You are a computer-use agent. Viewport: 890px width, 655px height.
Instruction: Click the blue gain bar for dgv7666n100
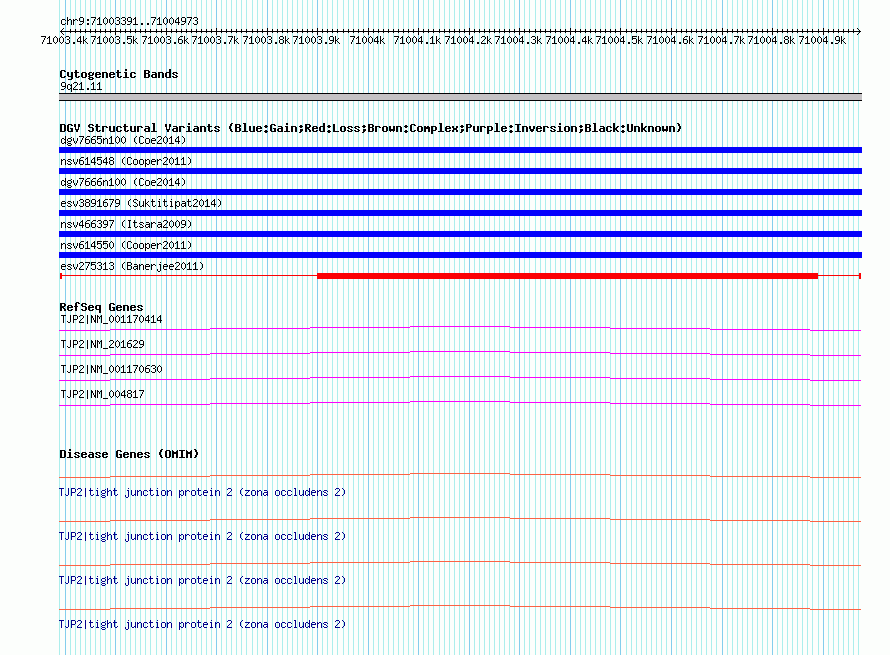460,192
